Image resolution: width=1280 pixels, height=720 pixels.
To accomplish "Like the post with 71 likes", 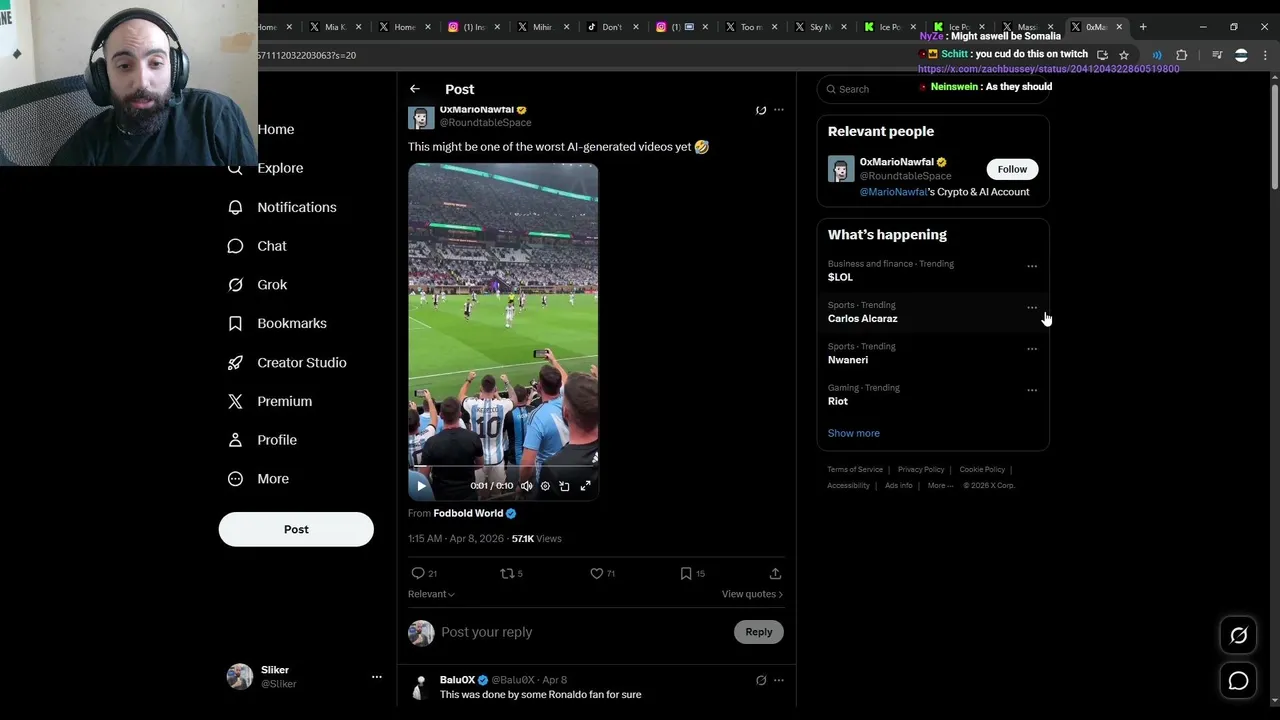I will [x=602, y=573].
